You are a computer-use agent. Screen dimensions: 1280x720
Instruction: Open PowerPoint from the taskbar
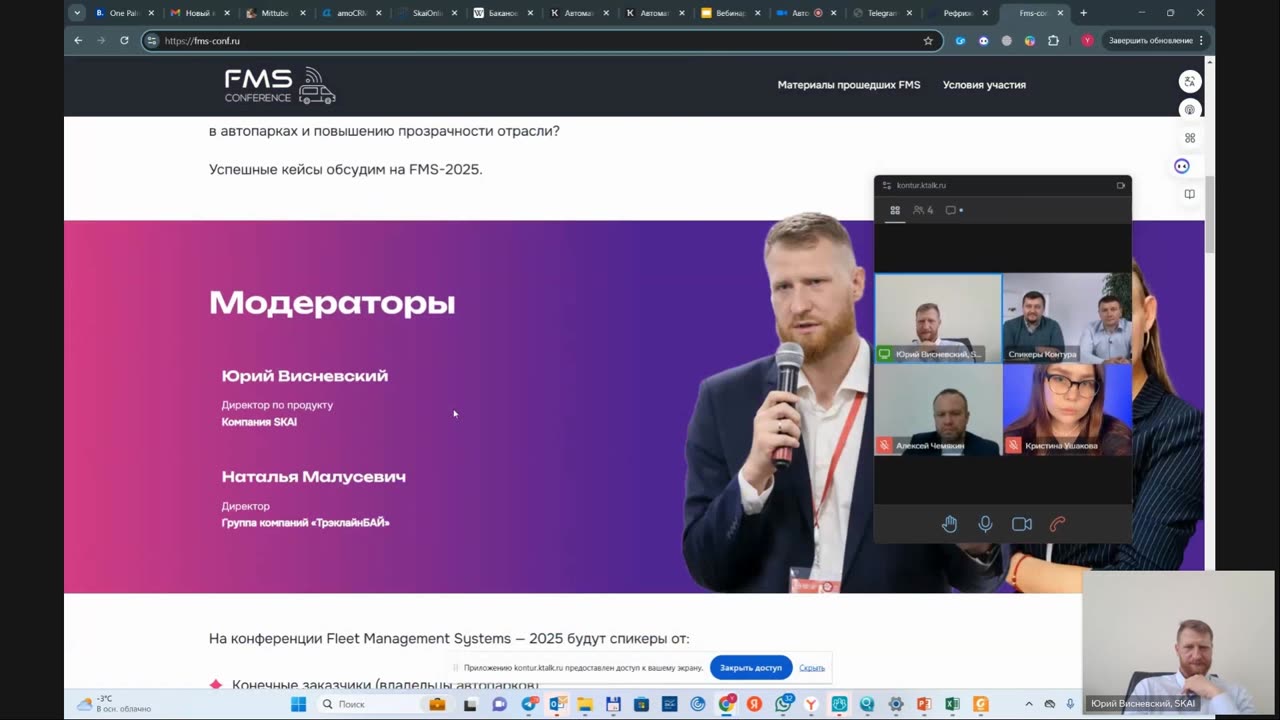[x=924, y=704]
